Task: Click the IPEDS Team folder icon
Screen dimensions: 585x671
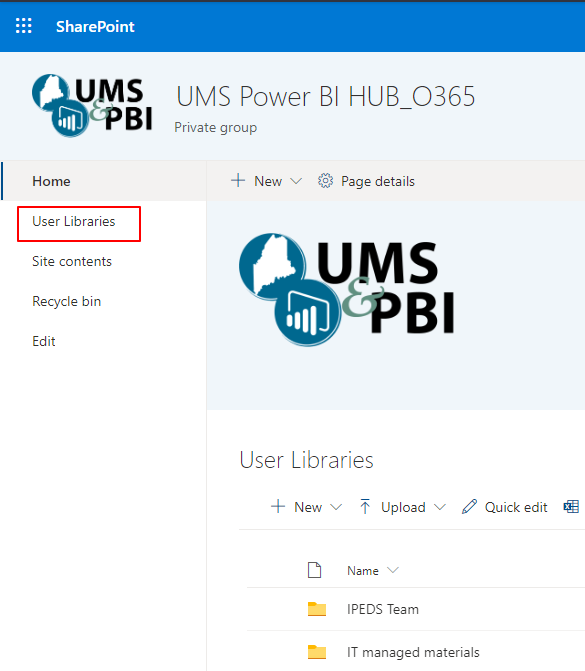Action: click(317, 609)
